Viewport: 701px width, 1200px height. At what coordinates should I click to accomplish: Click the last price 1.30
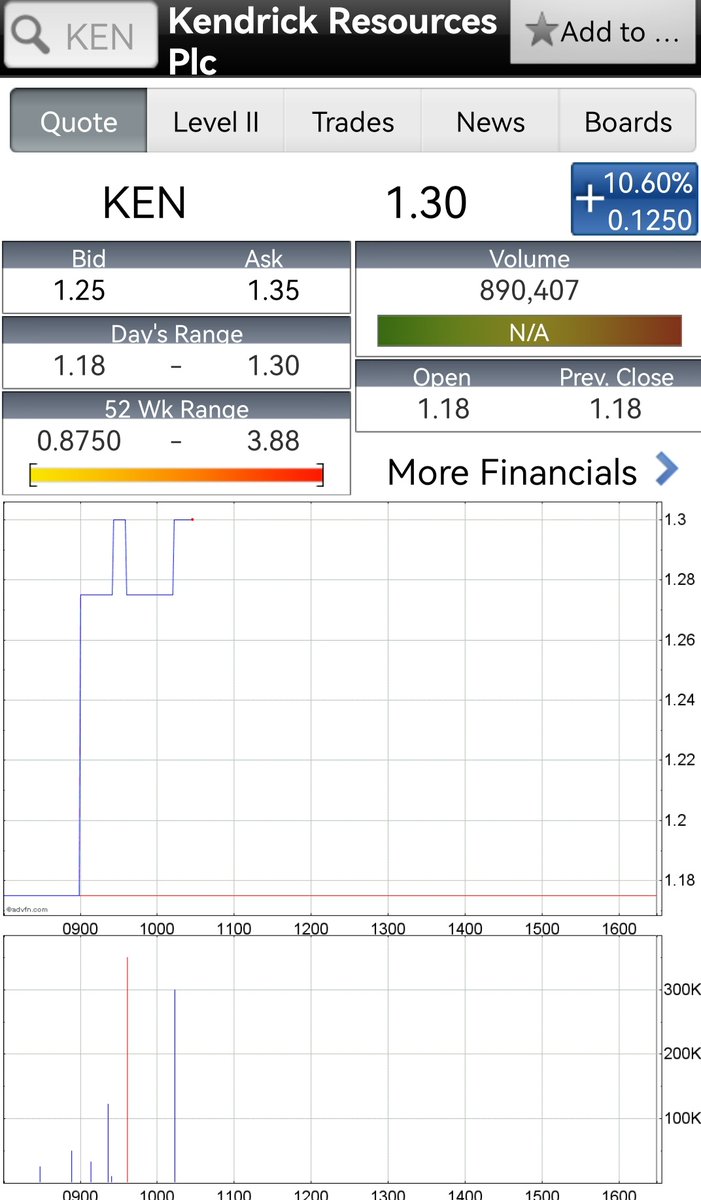click(x=427, y=203)
